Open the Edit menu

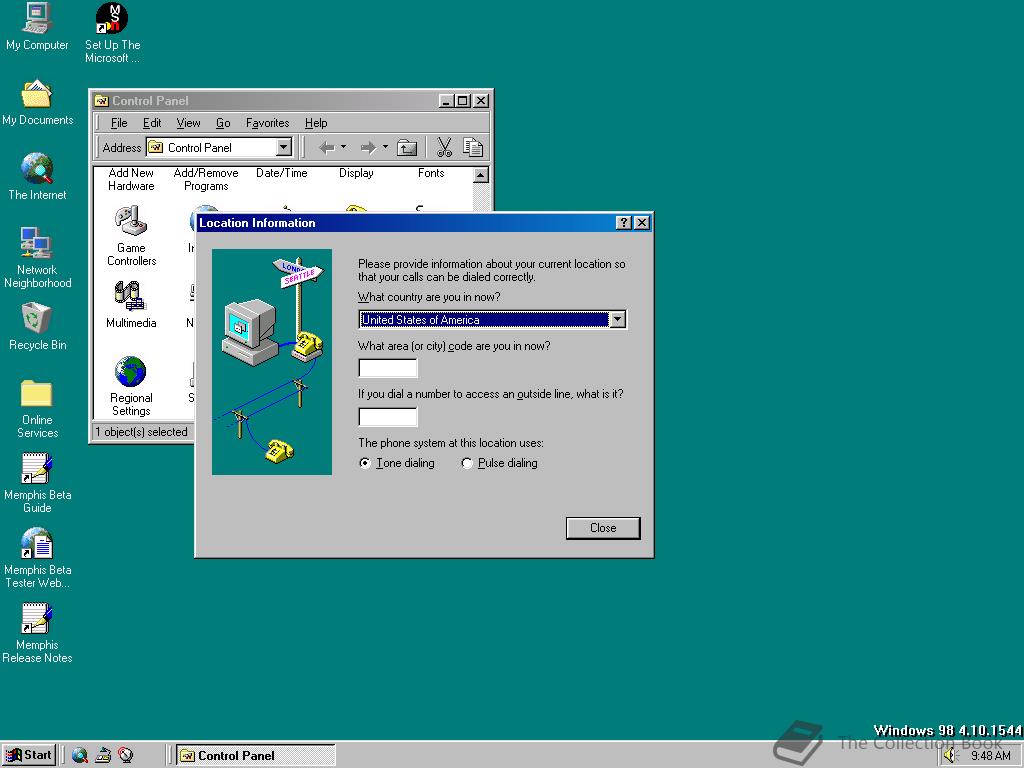point(152,123)
